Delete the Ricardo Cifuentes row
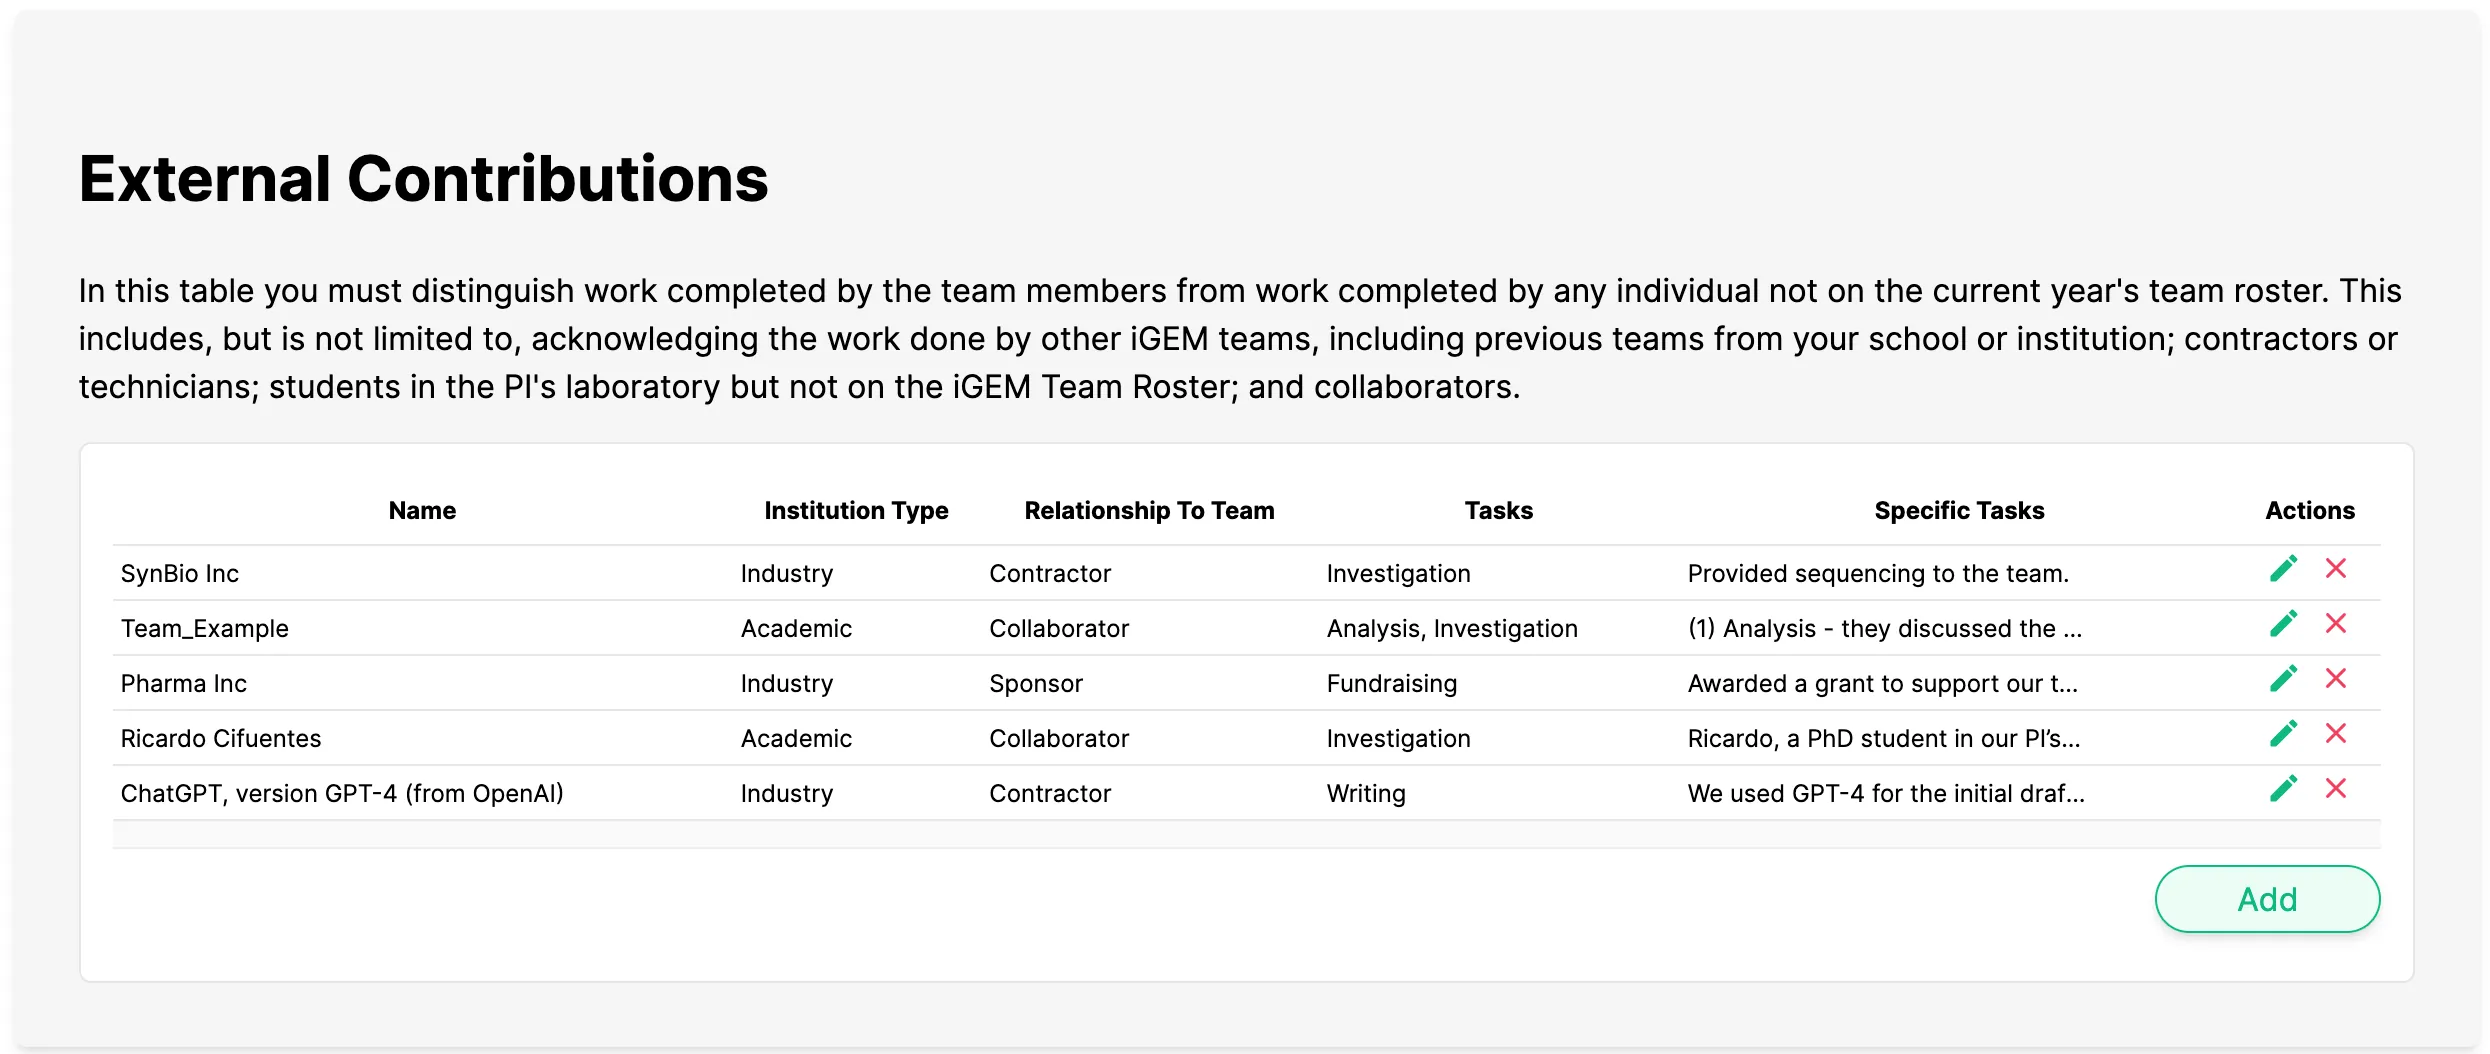The height and width of the screenshot is (1054, 2490). coord(2336,734)
